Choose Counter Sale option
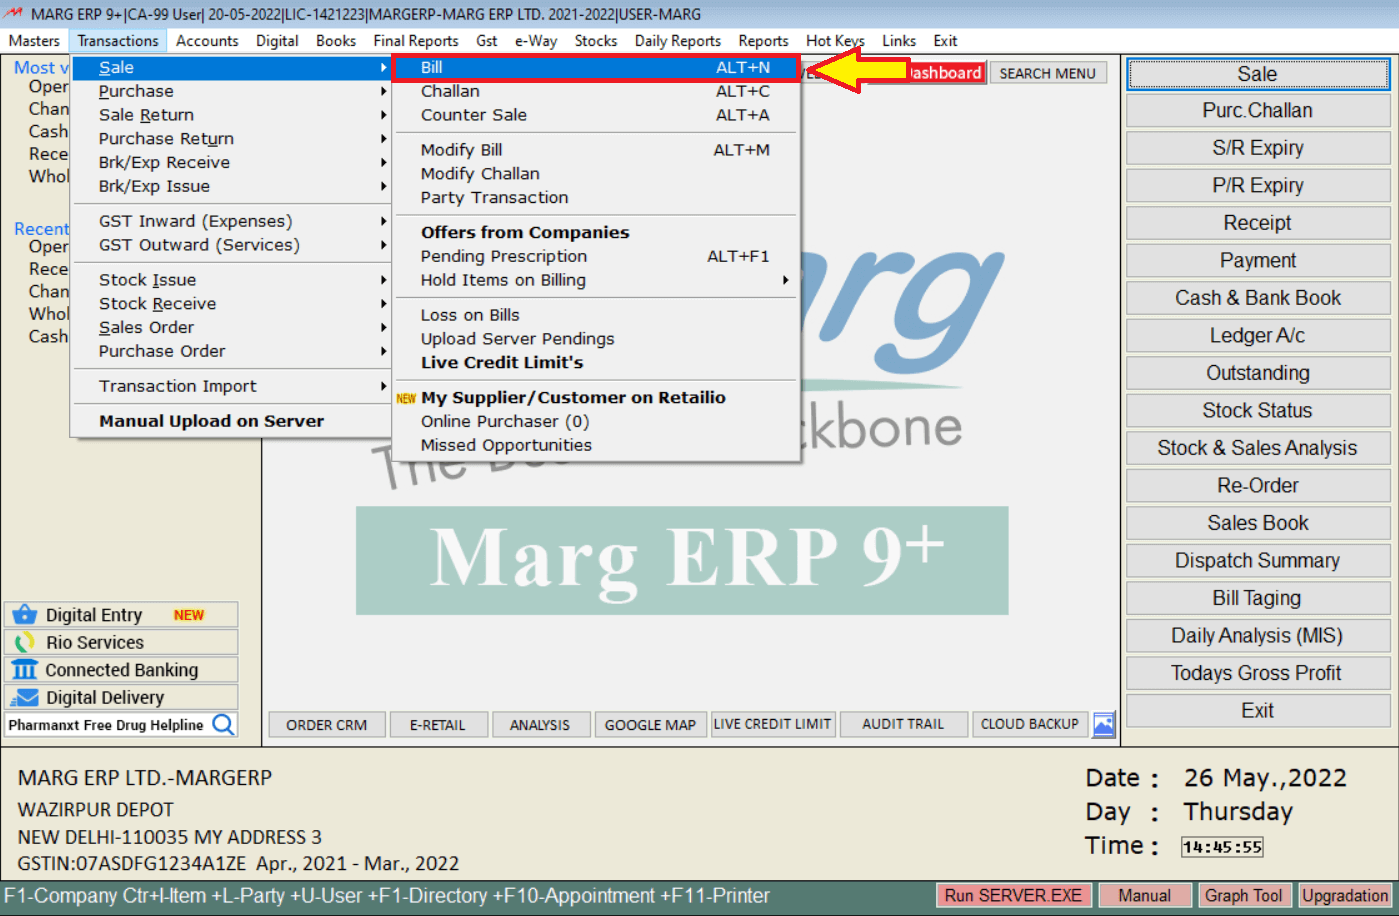This screenshot has width=1399, height=916. coord(596,115)
